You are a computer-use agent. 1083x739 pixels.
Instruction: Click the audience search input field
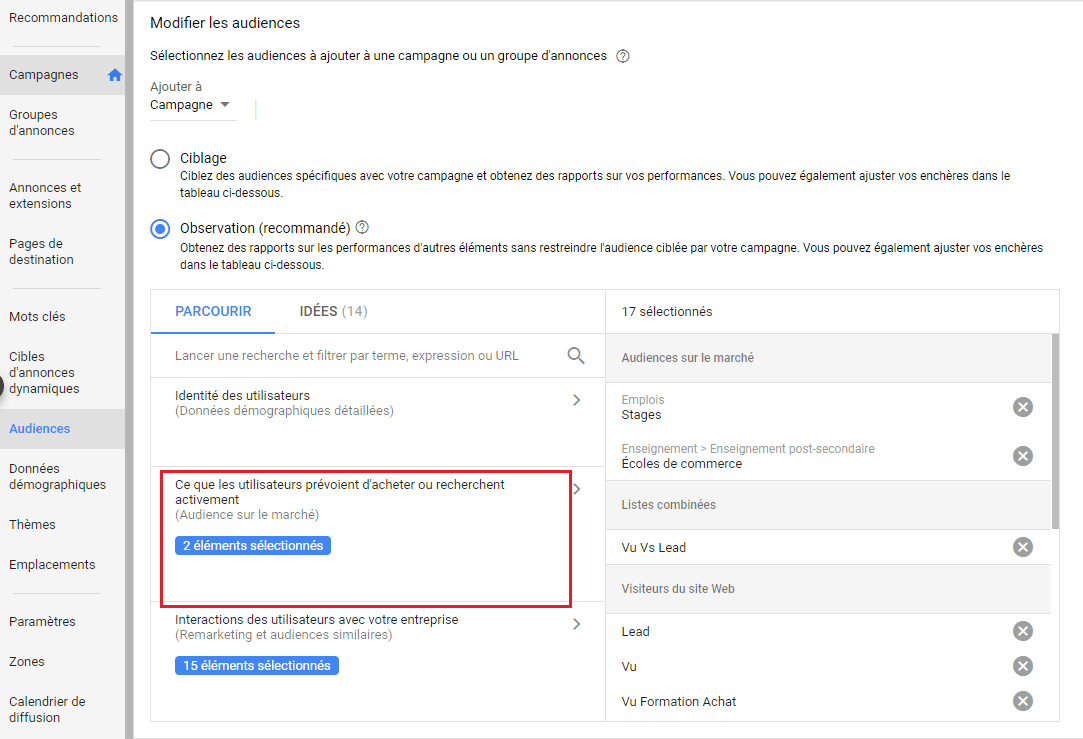(x=360, y=355)
